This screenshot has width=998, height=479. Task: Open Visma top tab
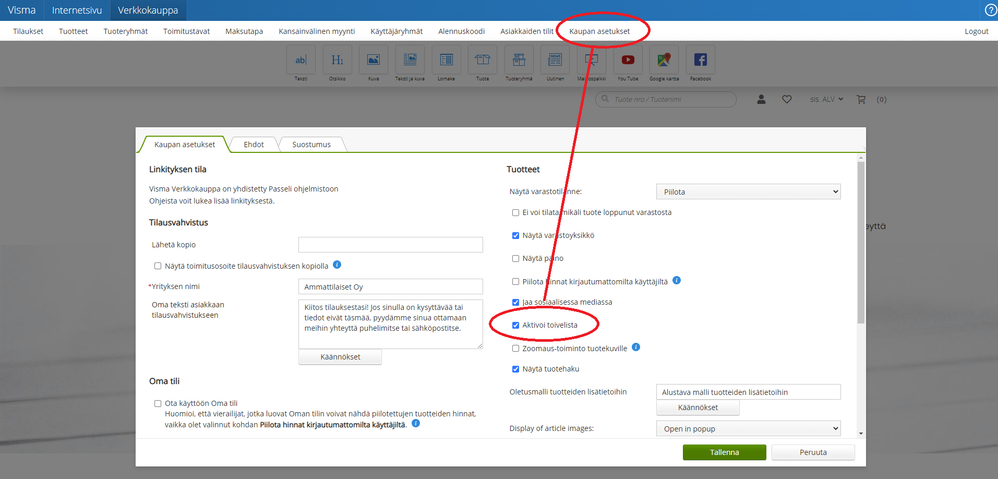[22, 10]
